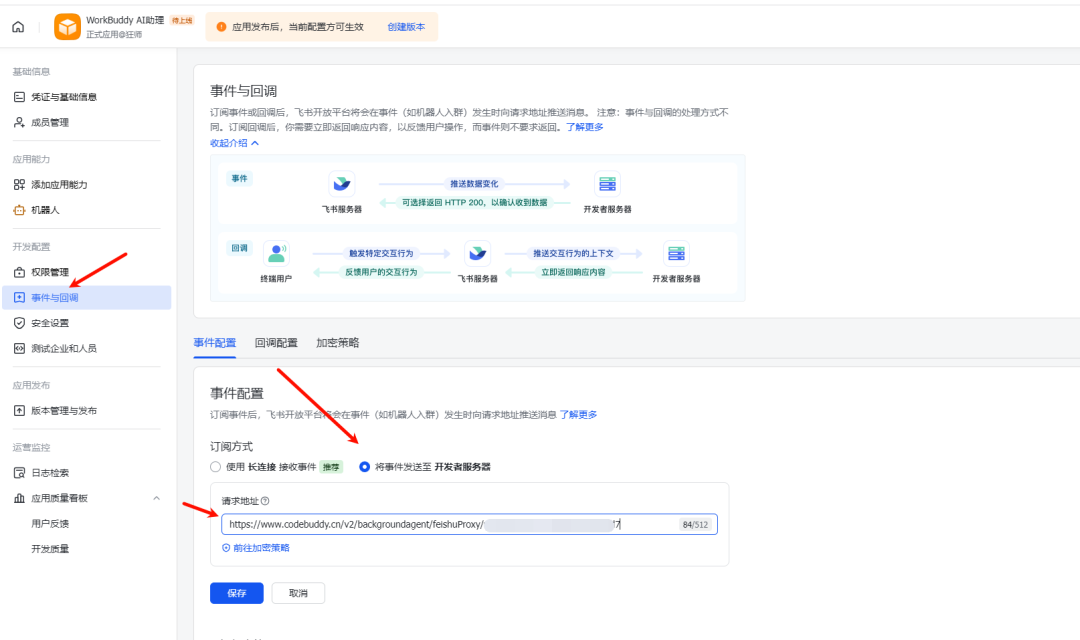Click 添加应用能力 grid icon
Image resolution: width=1080 pixels, height=640 pixels.
coord(19,185)
